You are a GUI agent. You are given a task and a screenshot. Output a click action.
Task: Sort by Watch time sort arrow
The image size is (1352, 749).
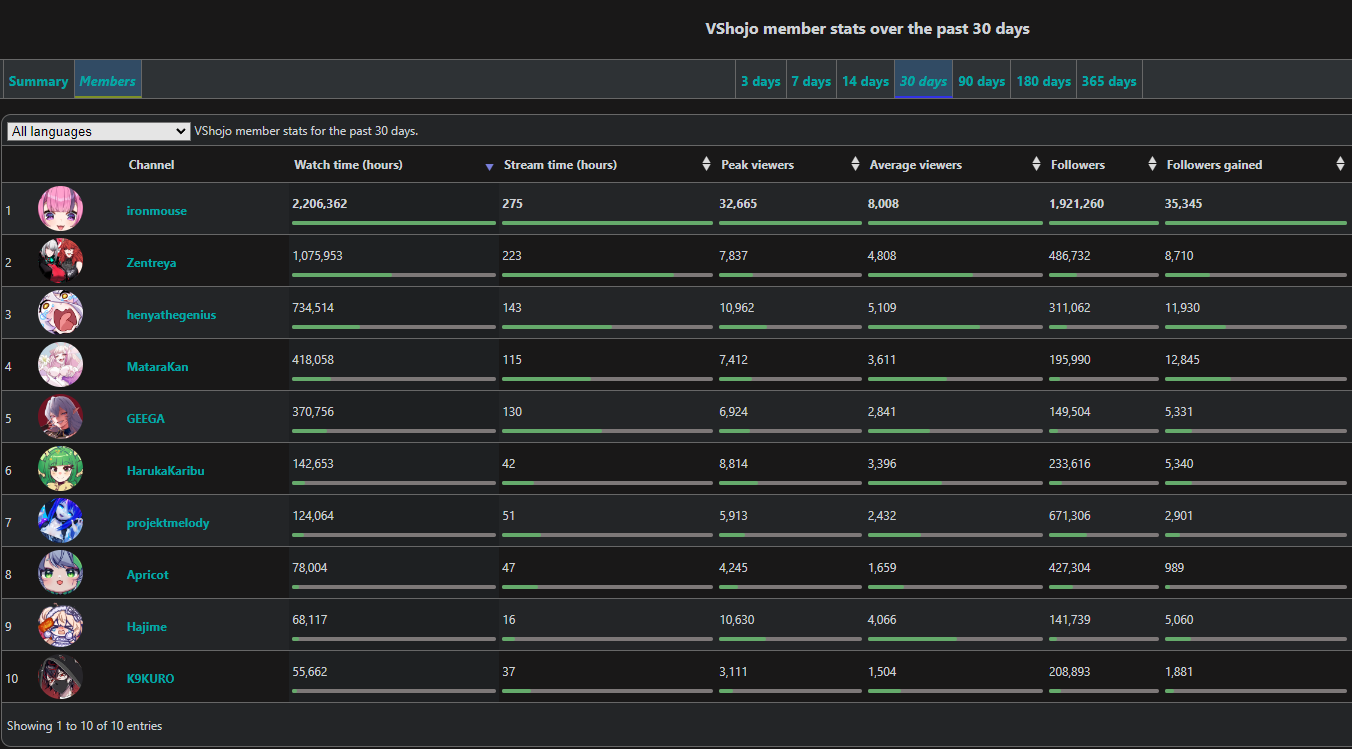click(x=489, y=167)
